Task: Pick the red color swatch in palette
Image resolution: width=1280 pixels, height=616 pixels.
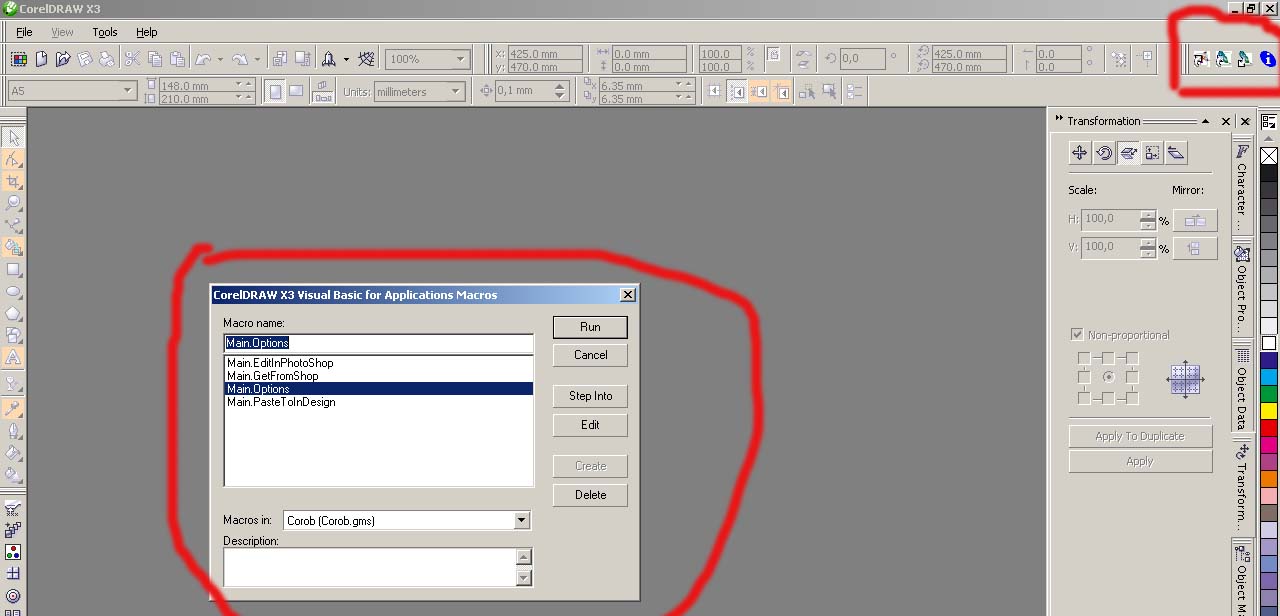Action: [x=1269, y=428]
